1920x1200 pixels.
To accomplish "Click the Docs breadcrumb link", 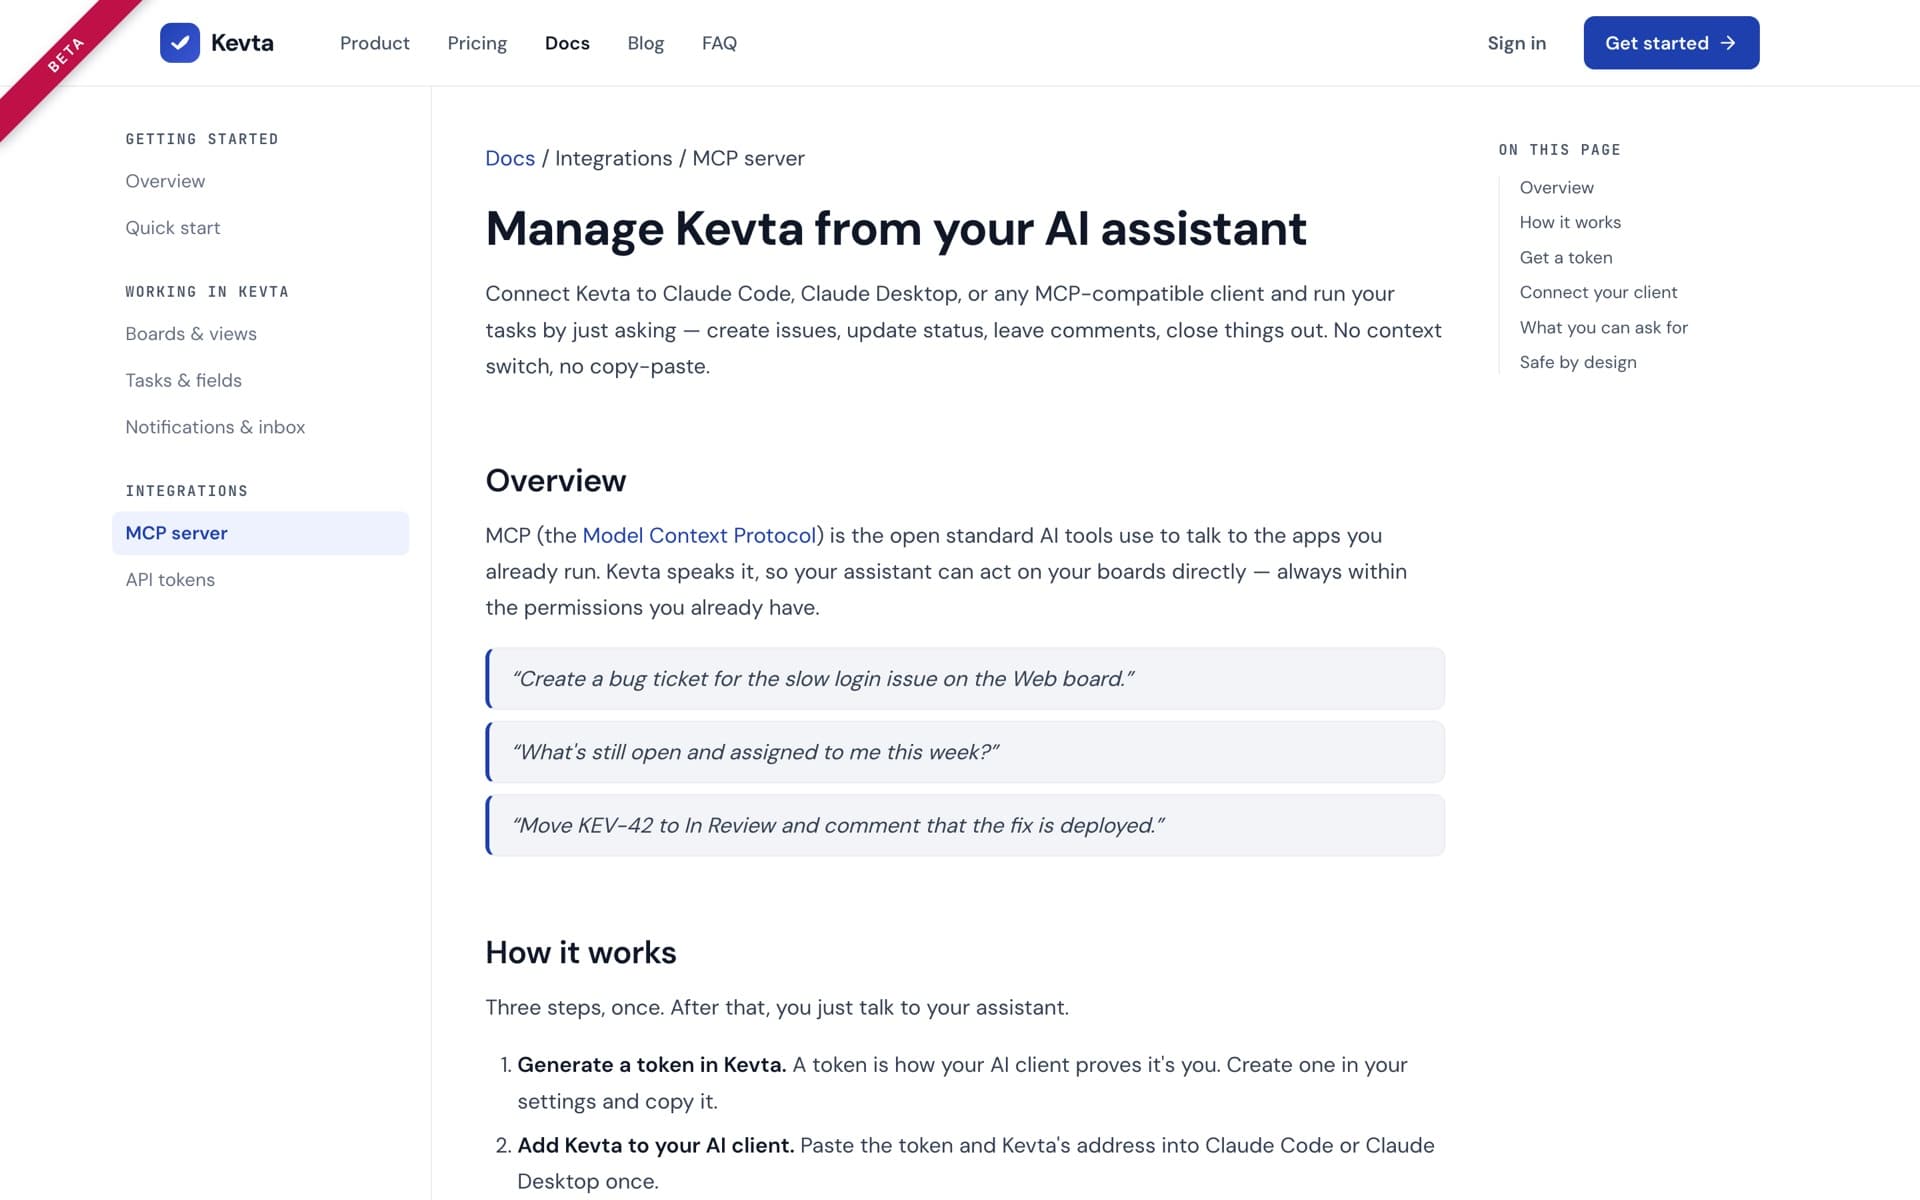I will (510, 158).
